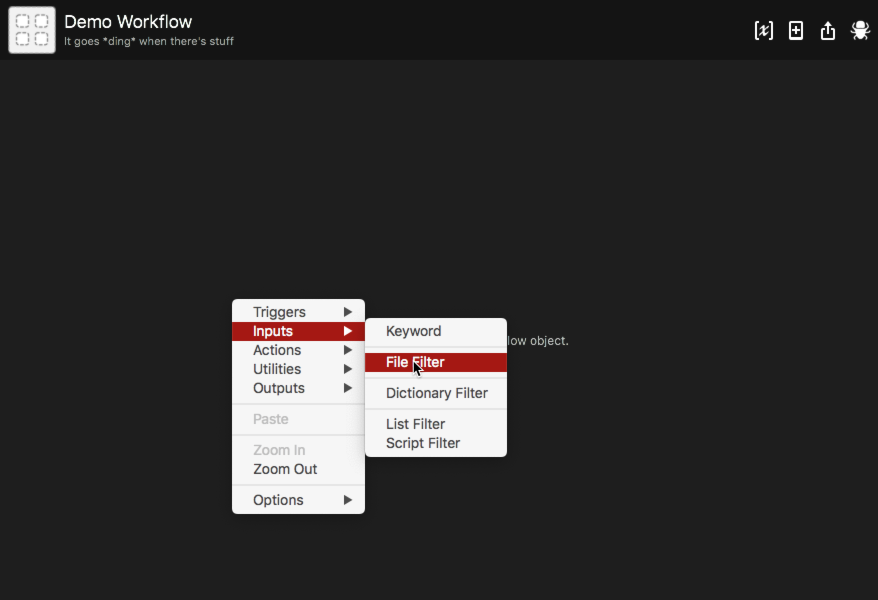The image size is (878, 600).
Task: Click Zoom Out in context menu
Action: (x=285, y=469)
